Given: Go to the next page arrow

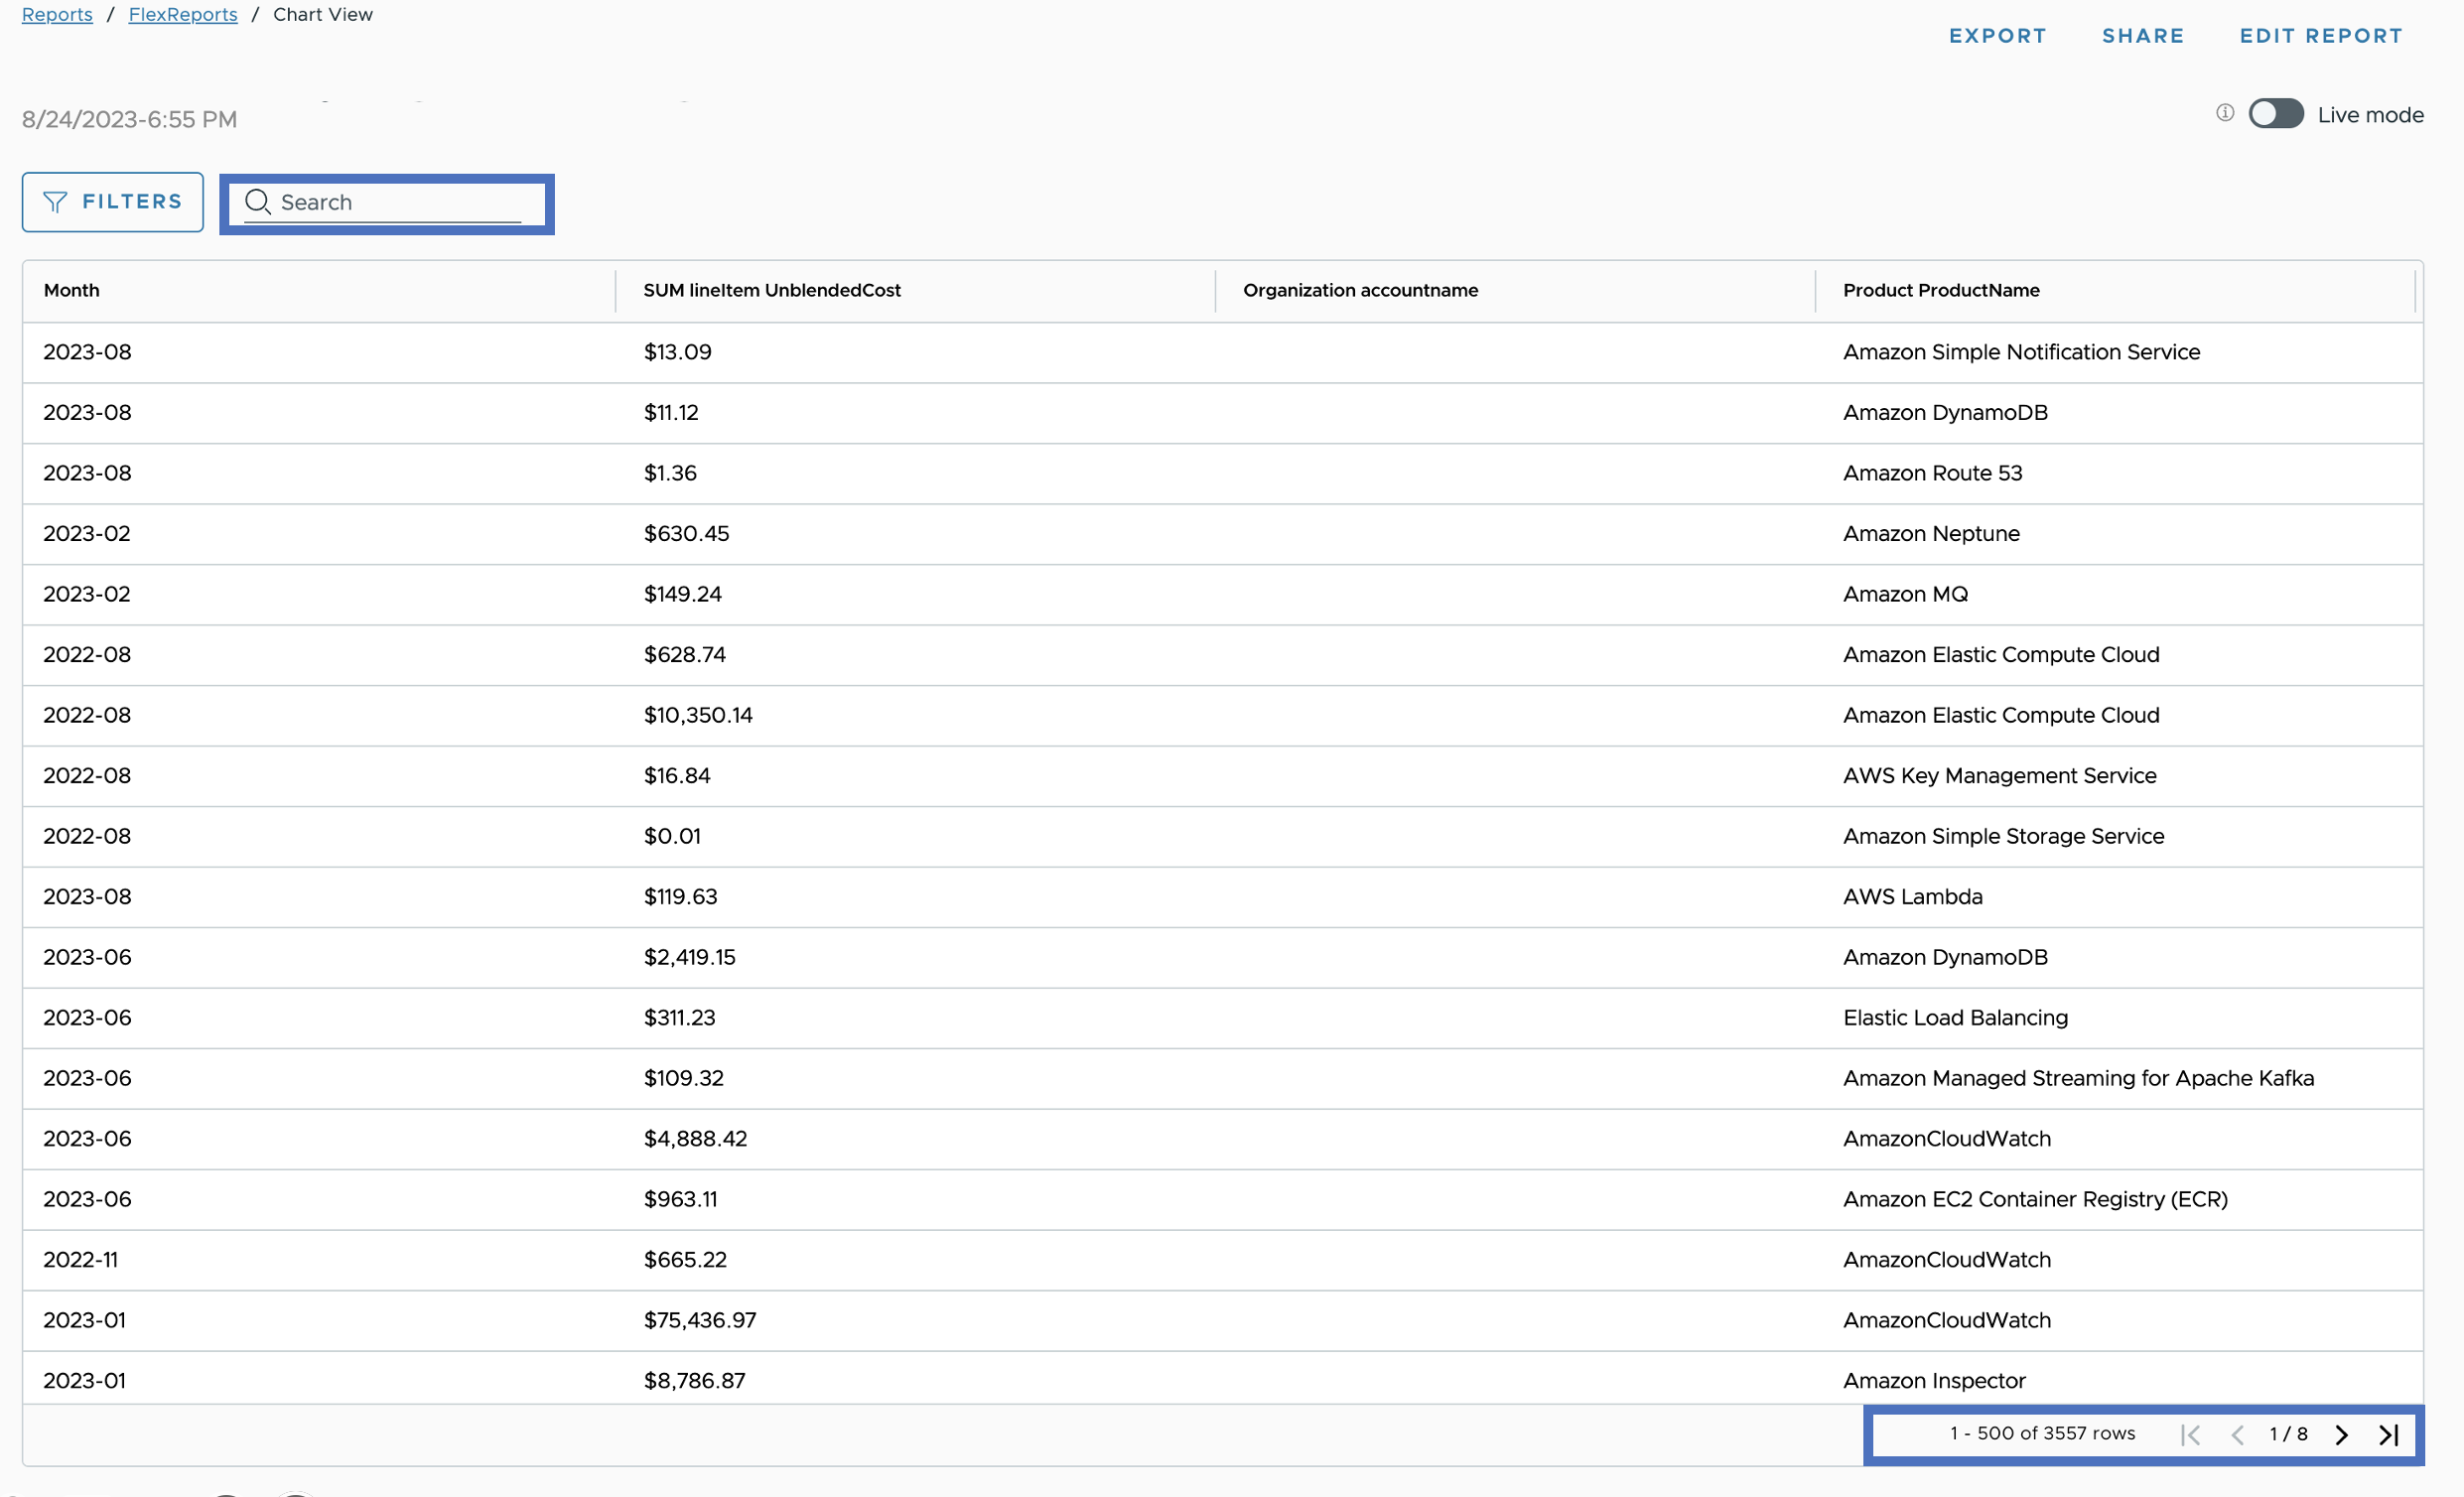Looking at the screenshot, I should click(x=2341, y=1435).
